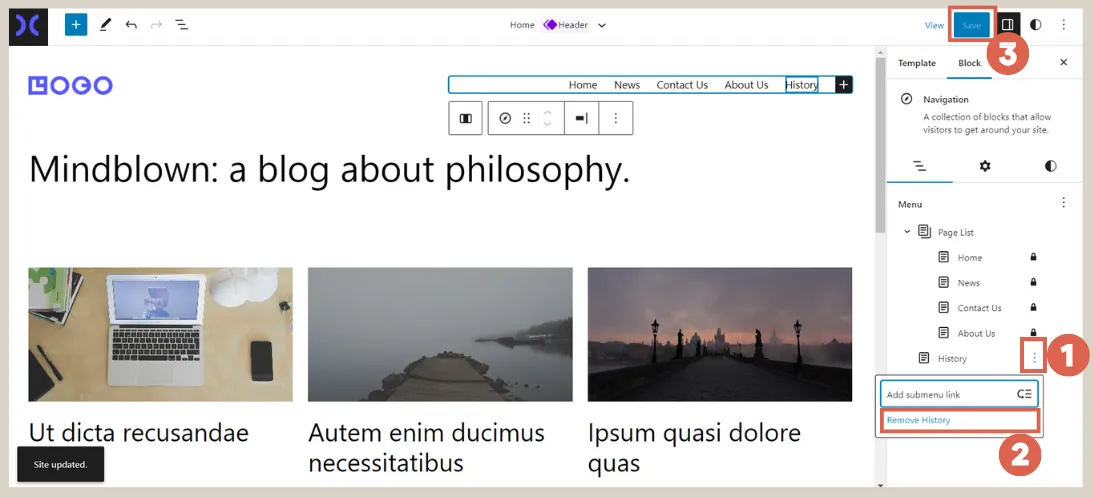Expand the Header template dropdown chevron
Viewport: 1093px width, 498px height.
point(602,25)
